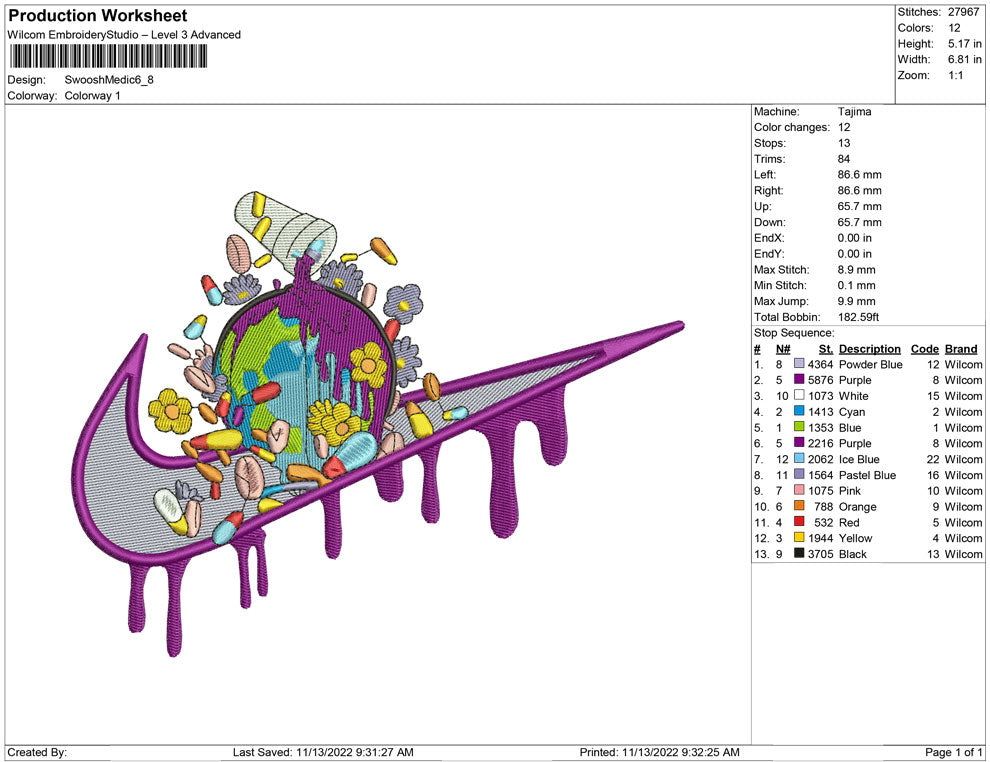Click the Color changes value '12'
The image size is (990, 762).
[844, 127]
